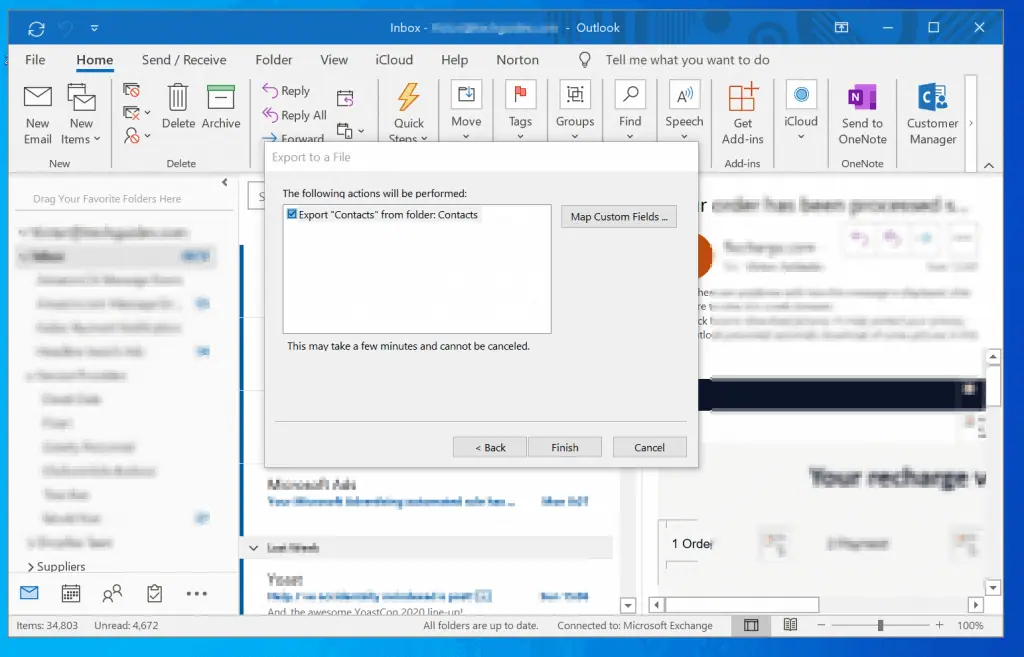
Task: Click the zoom out minus button
Action: point(821,625)
